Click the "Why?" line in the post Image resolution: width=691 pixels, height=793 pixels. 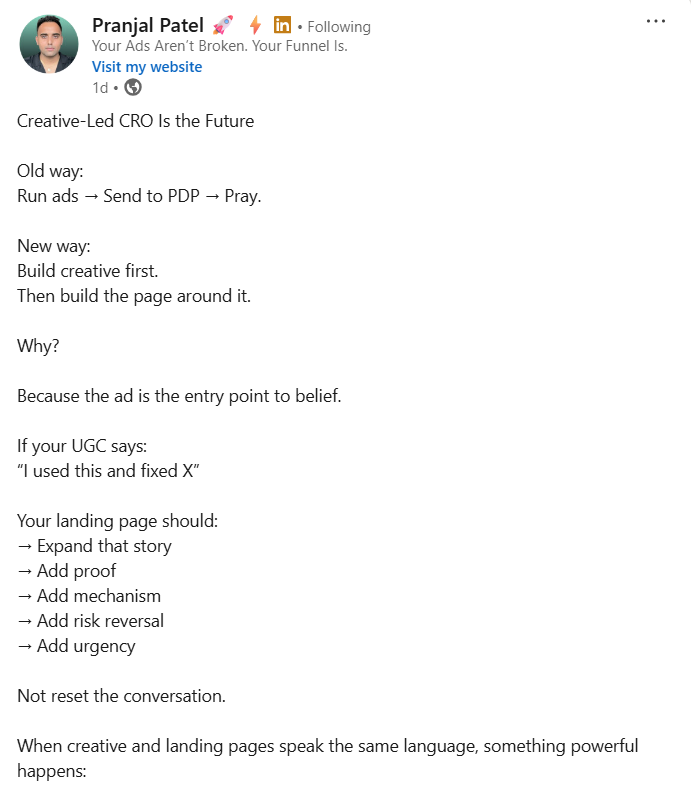coord(38,346)
